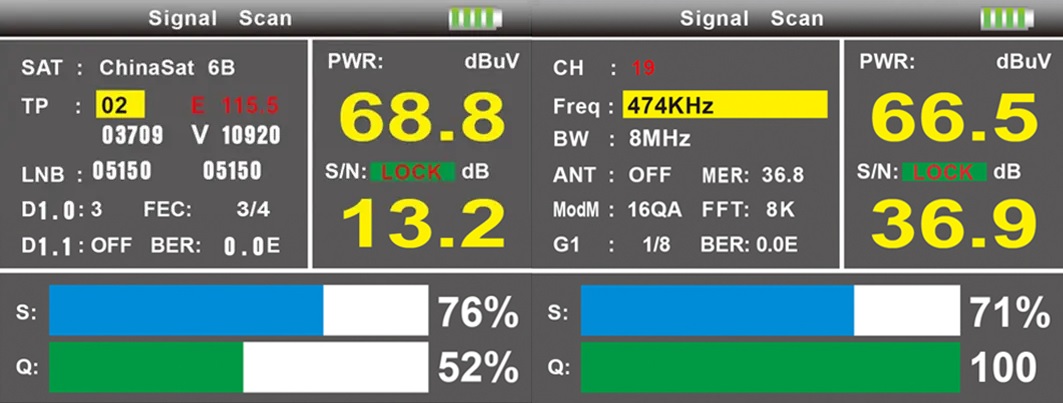
Task: Click the blue S strength bar at 71%
Action: (716, 311)
